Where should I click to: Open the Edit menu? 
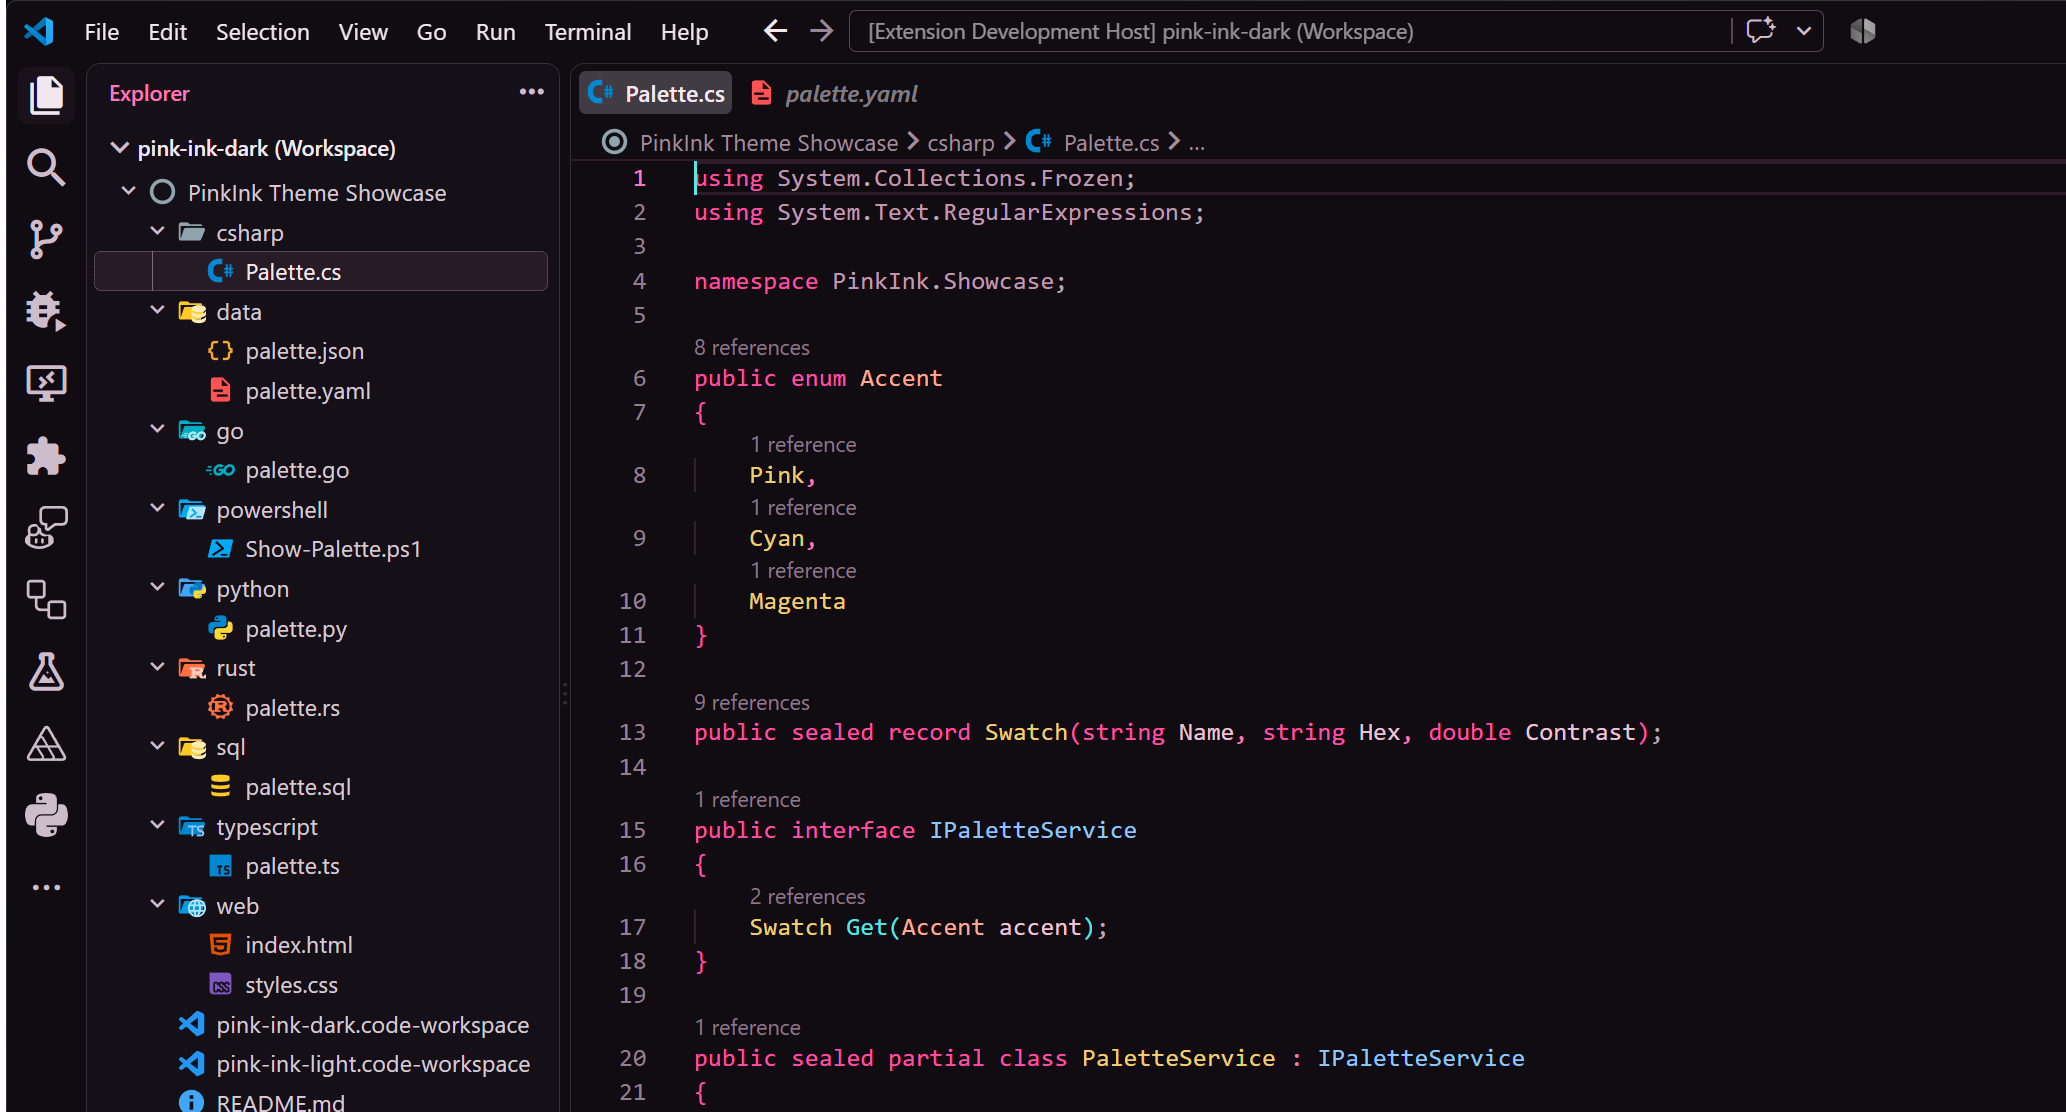(x=167, y=32)
